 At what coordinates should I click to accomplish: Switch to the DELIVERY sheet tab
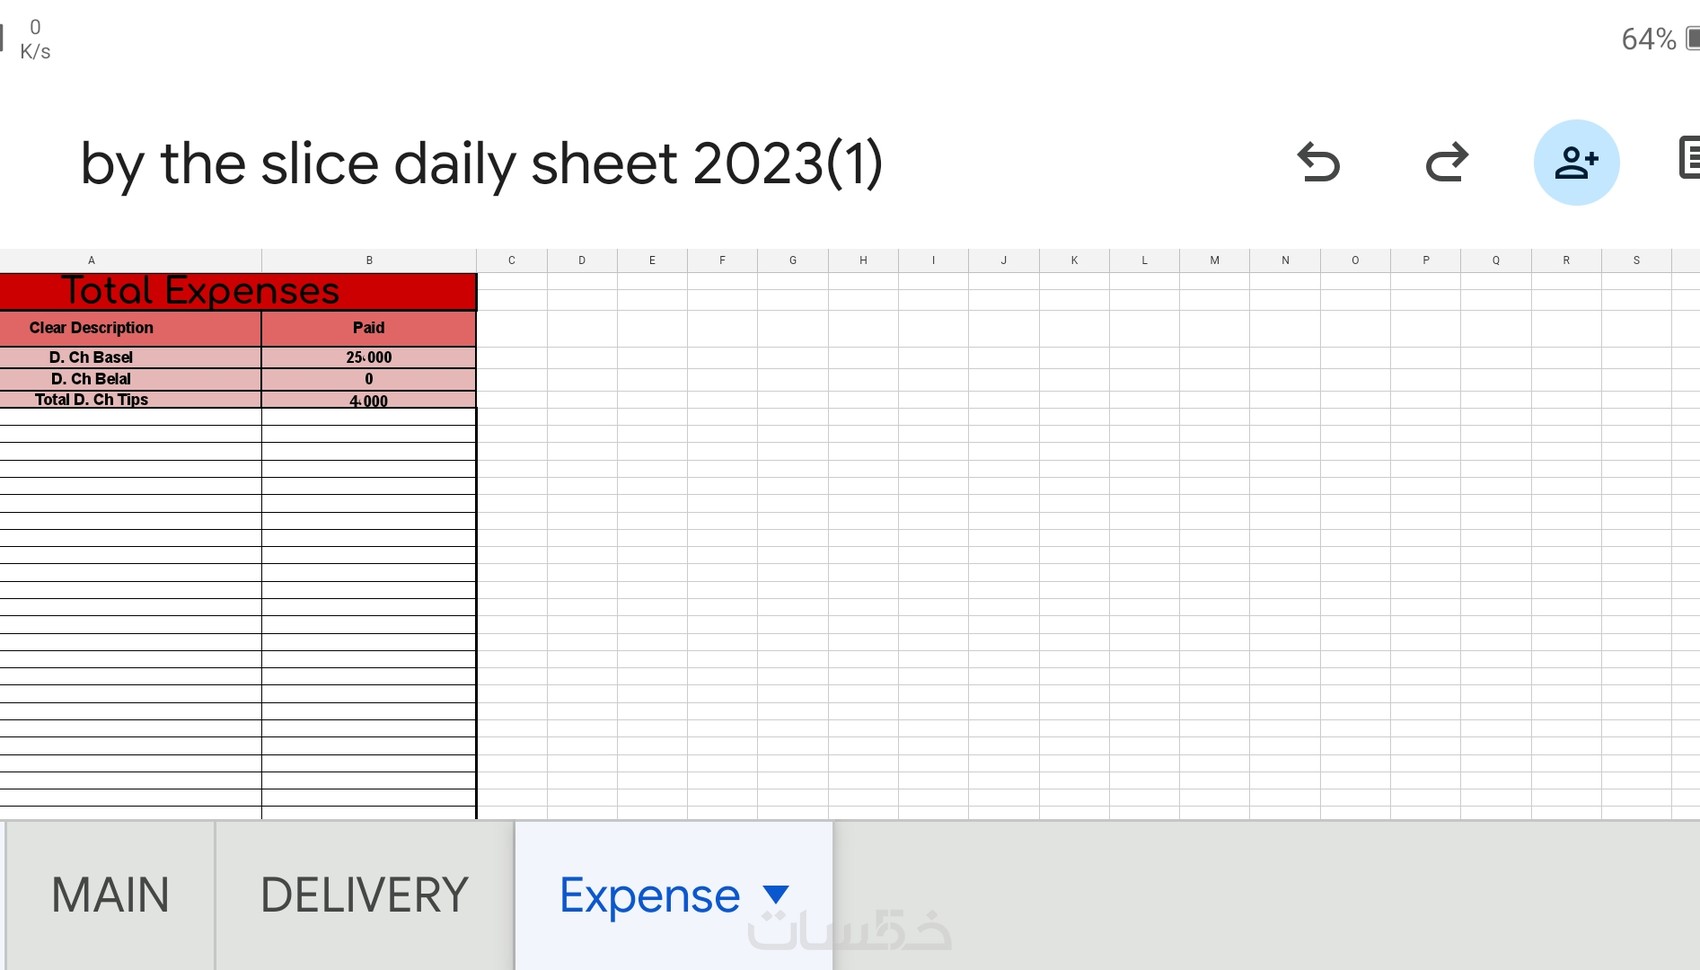364,895
